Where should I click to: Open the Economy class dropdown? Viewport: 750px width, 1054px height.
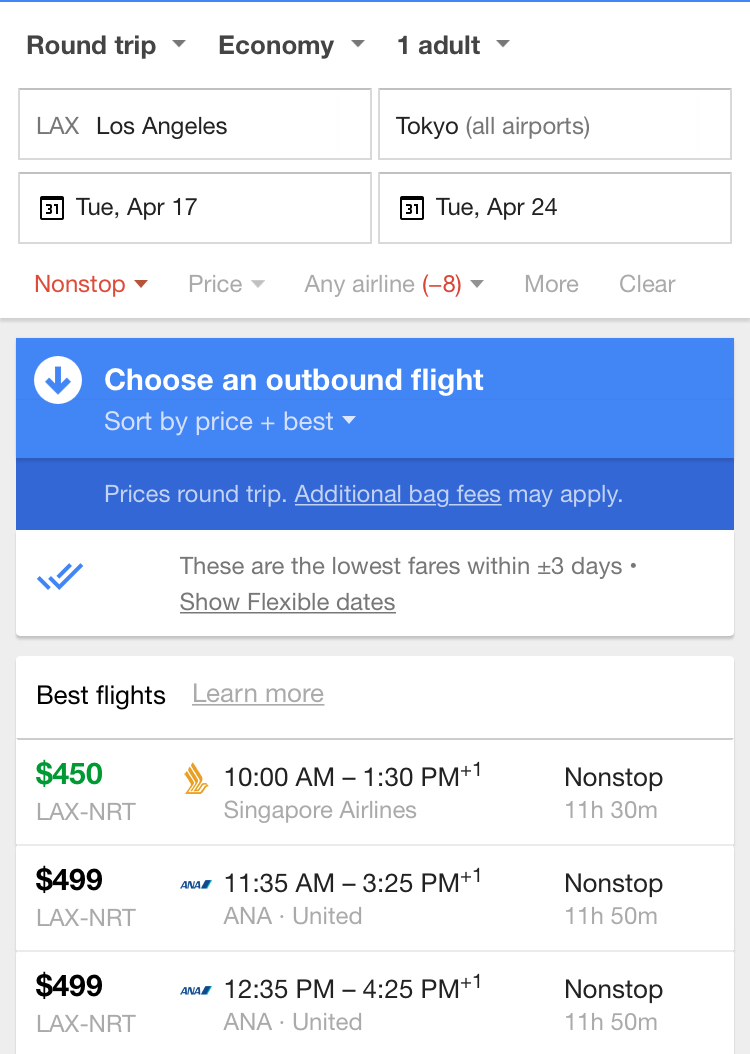pos(291,45)
